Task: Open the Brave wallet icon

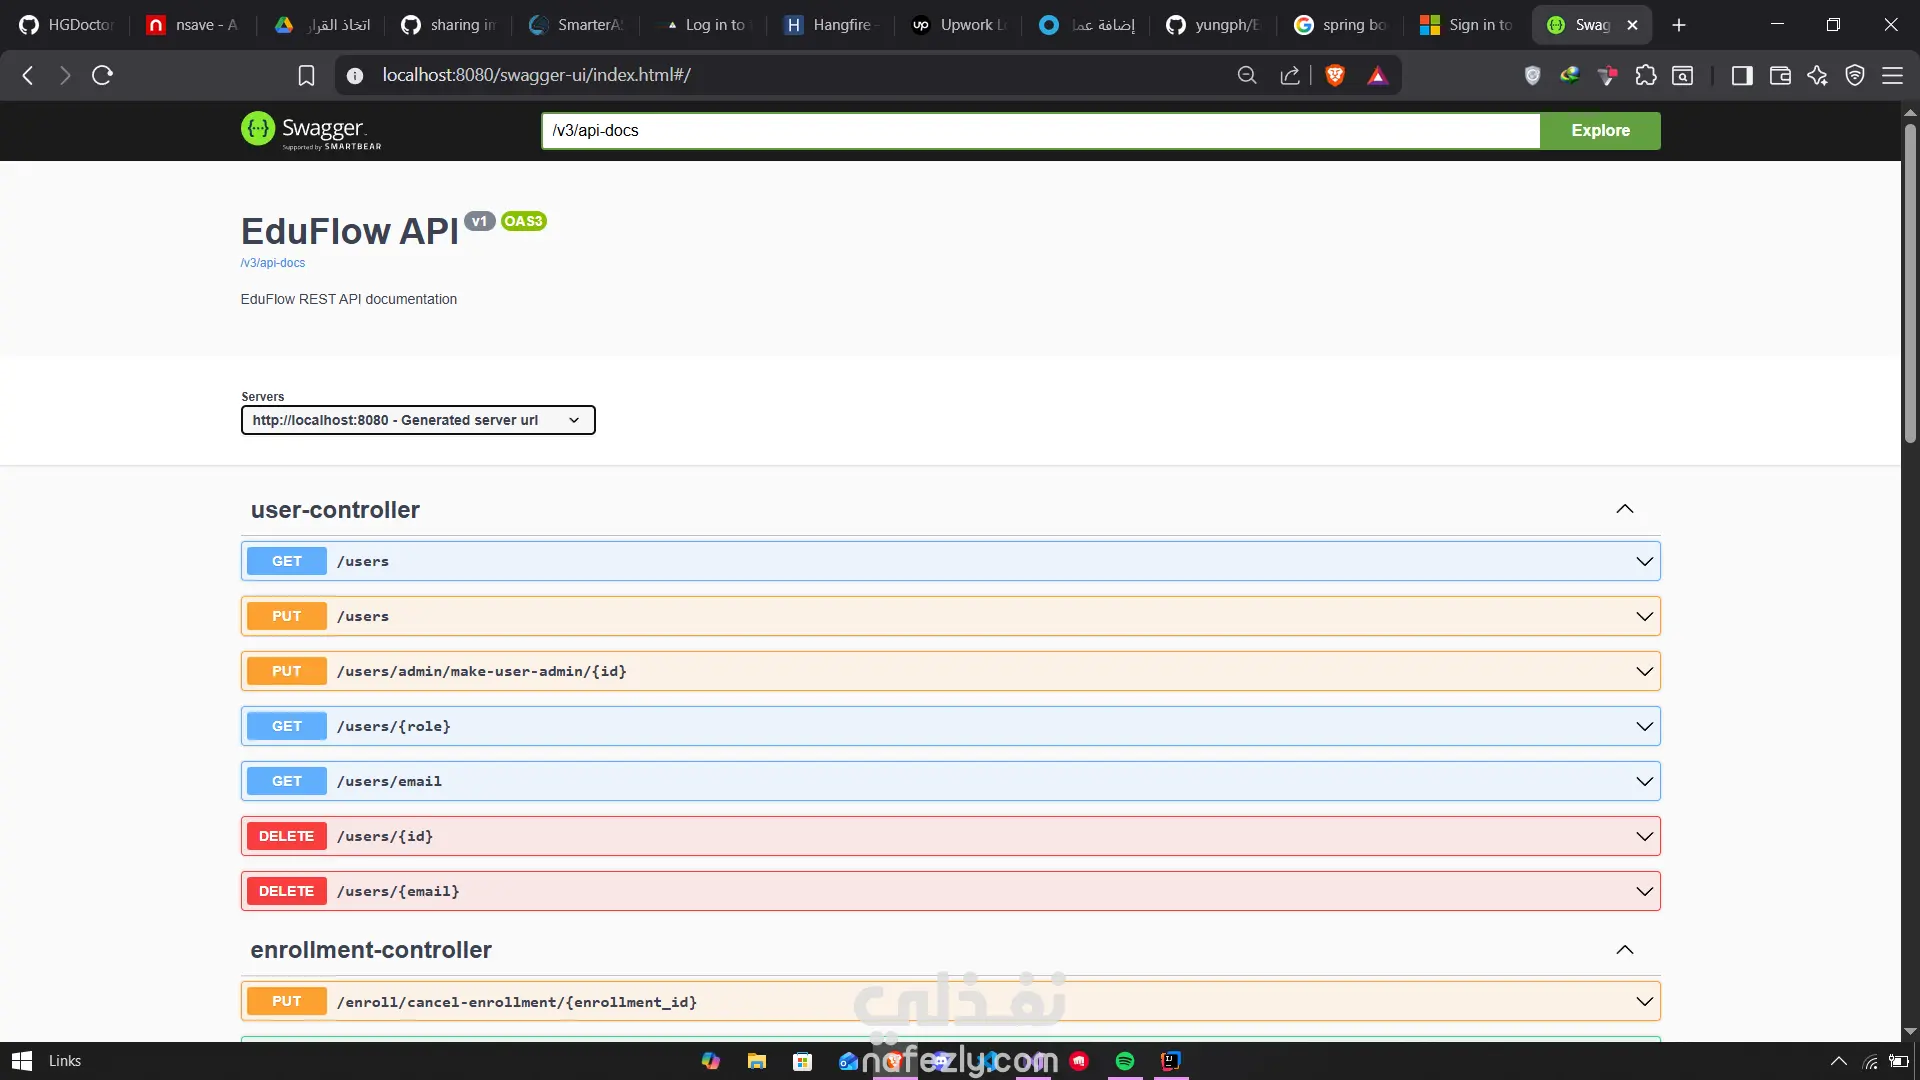Action: coord(1779,75)
